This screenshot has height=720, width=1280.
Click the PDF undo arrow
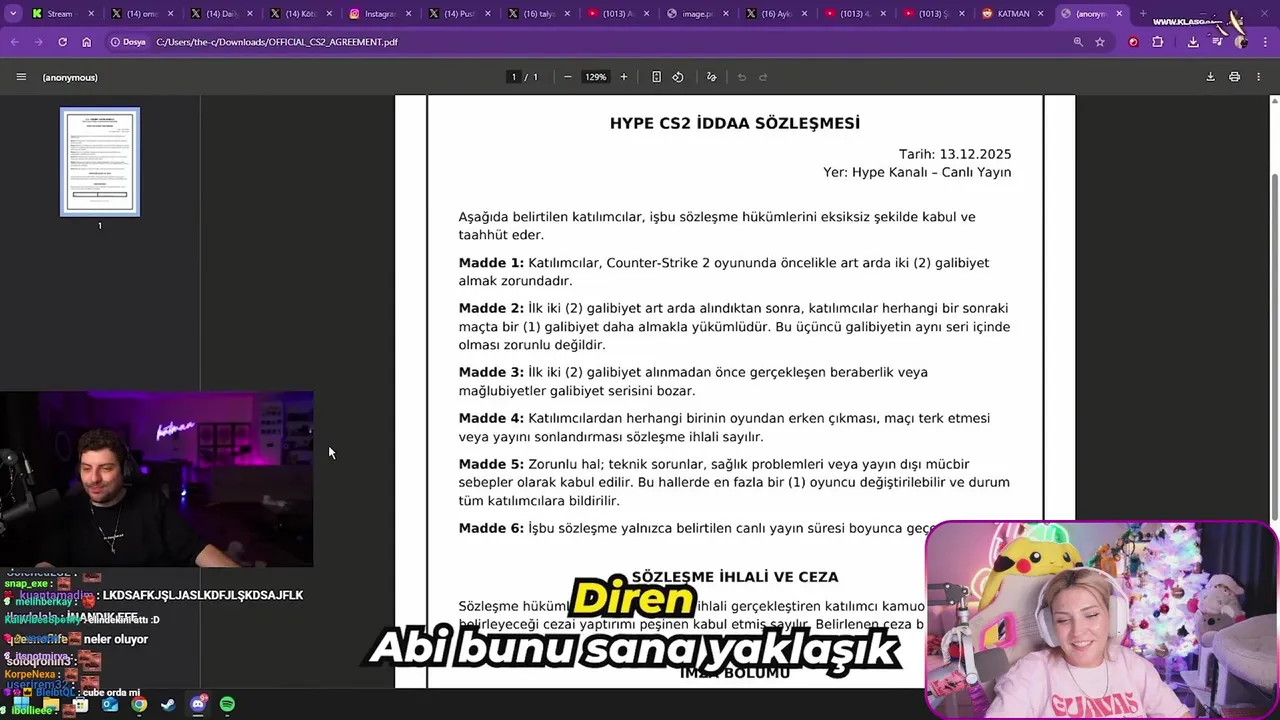coord(742,77)
